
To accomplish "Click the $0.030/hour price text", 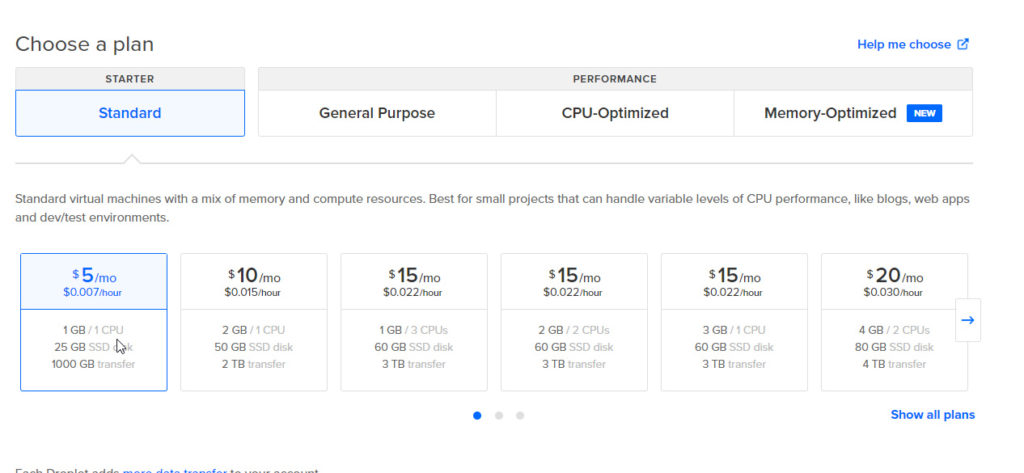I will point(893,293).
